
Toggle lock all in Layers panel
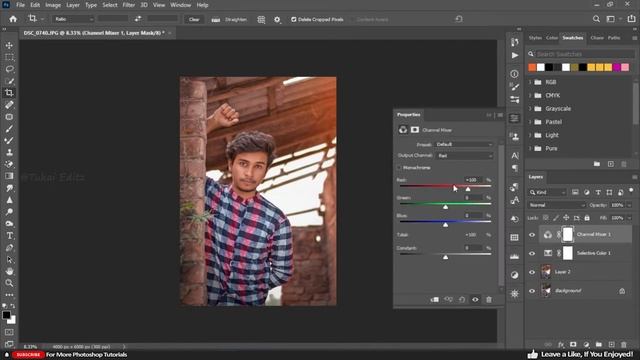587,218
